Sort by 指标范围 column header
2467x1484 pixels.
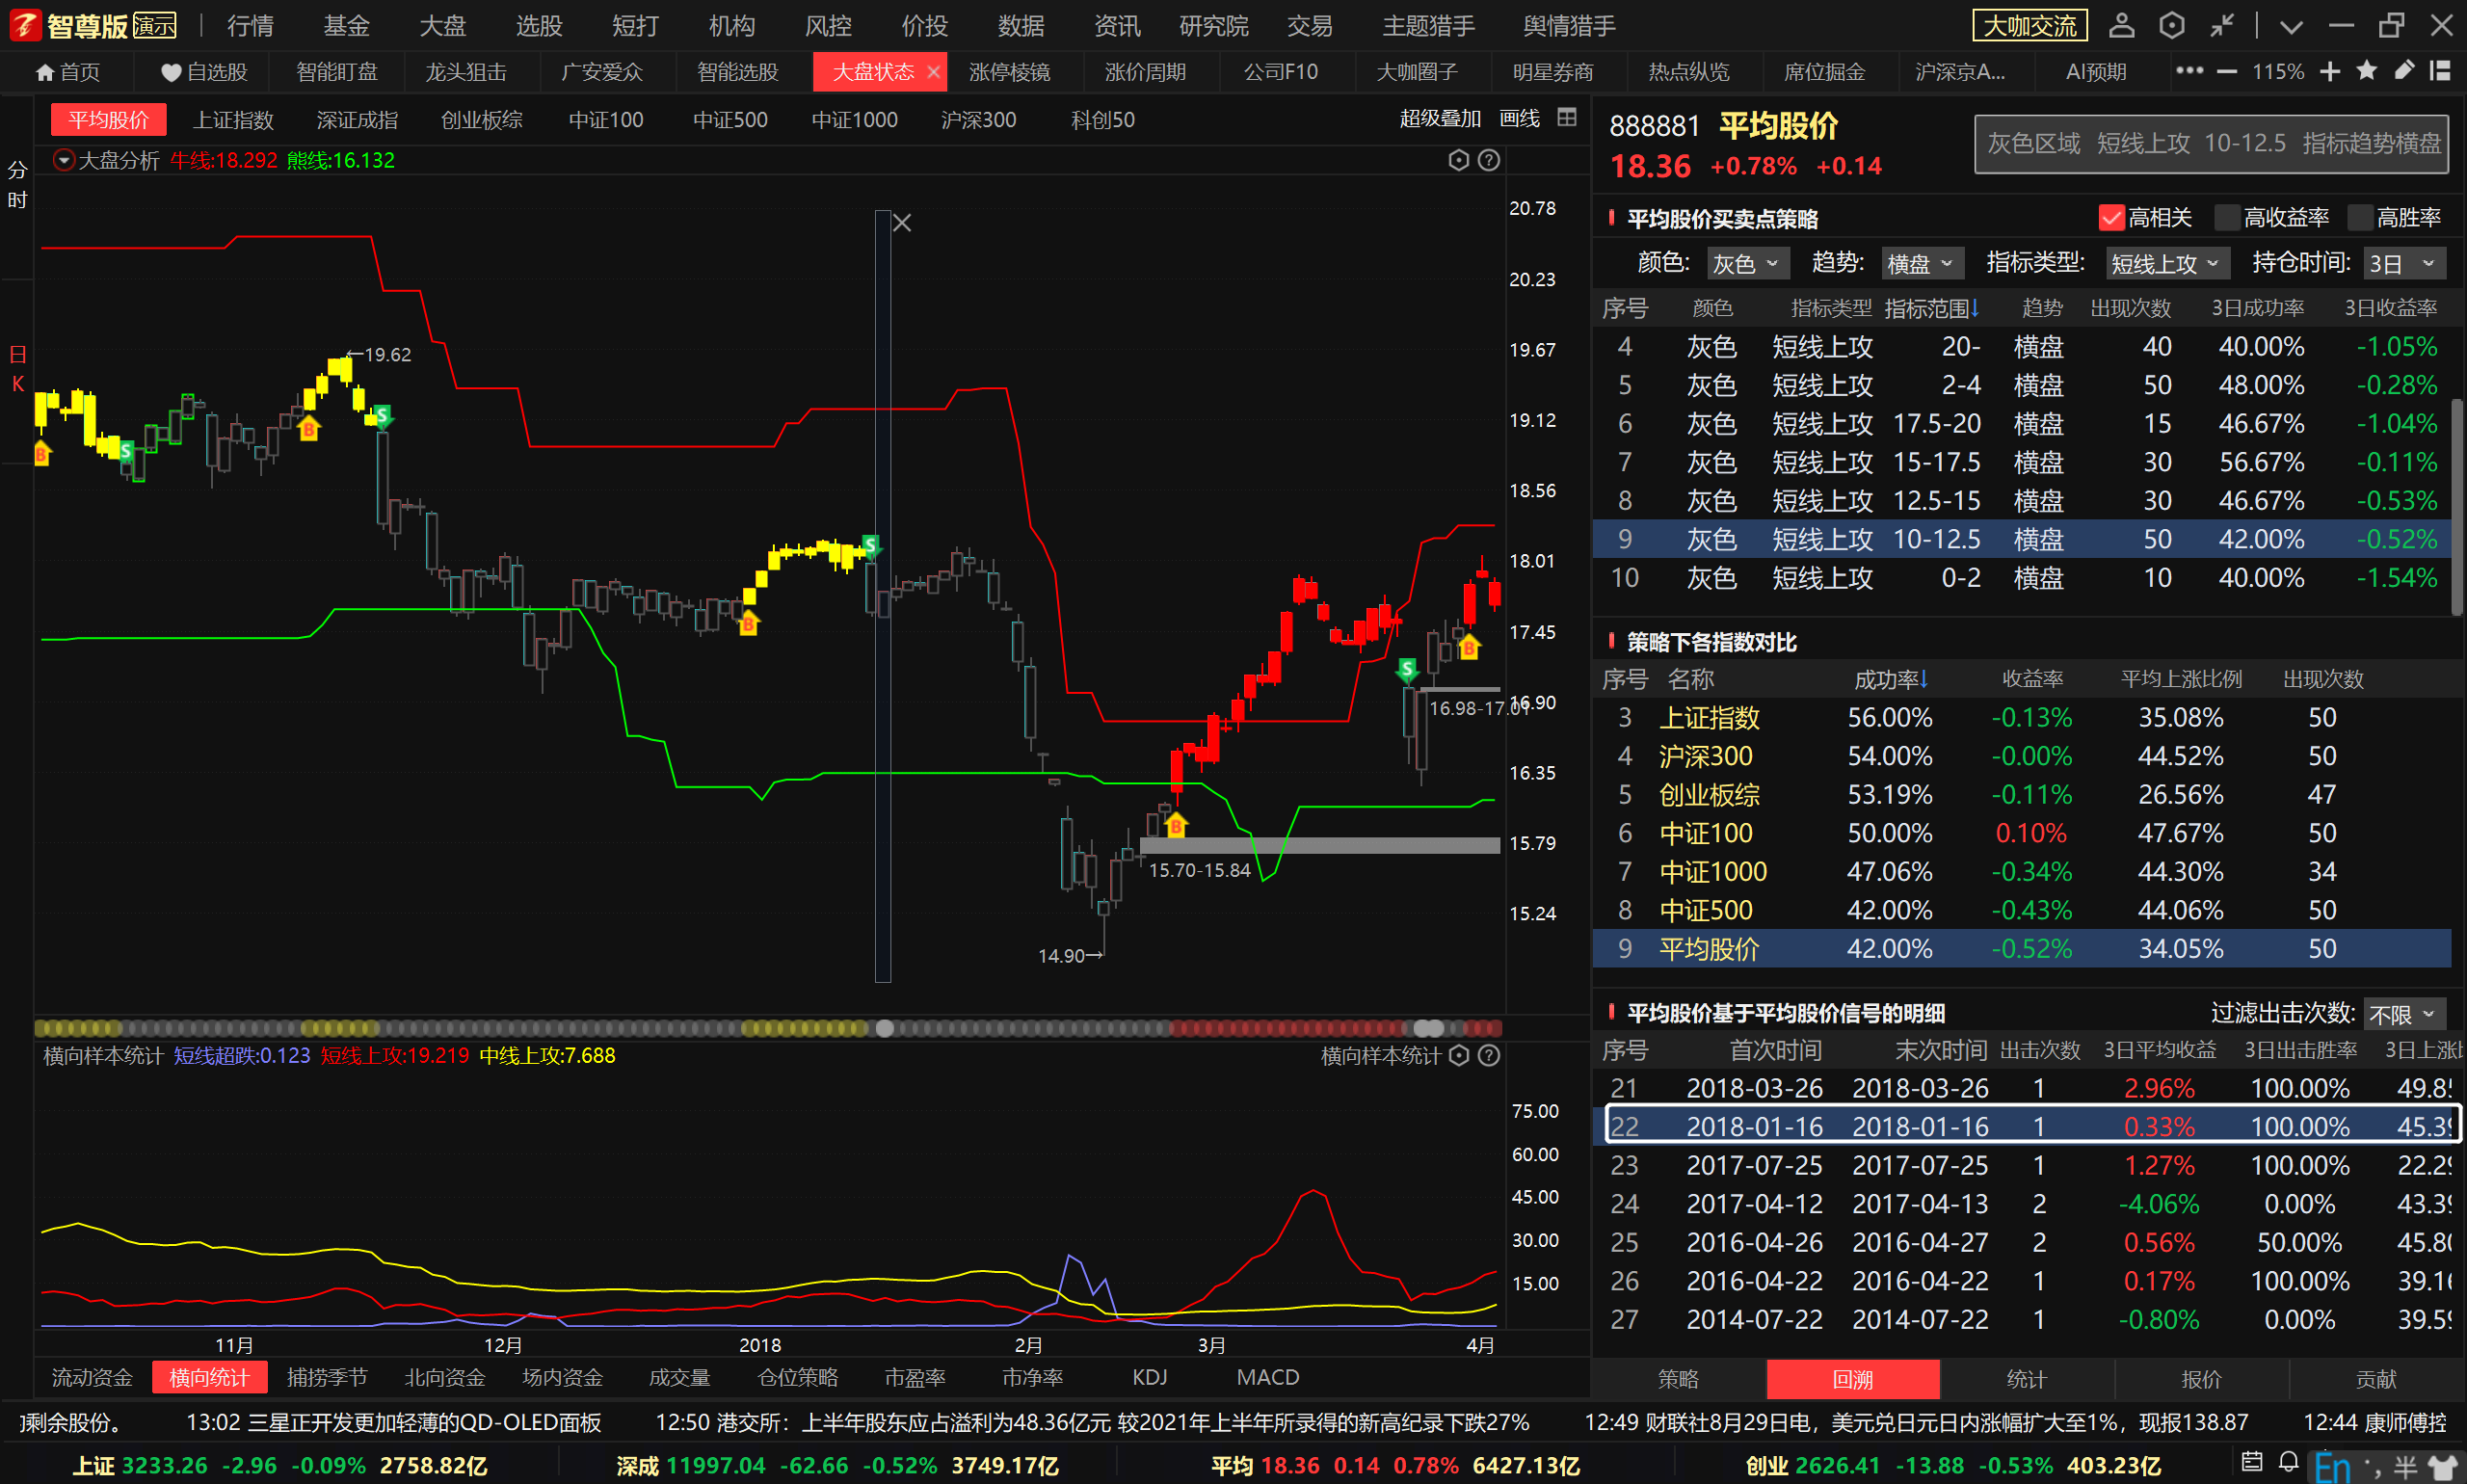coord(1931,308)
